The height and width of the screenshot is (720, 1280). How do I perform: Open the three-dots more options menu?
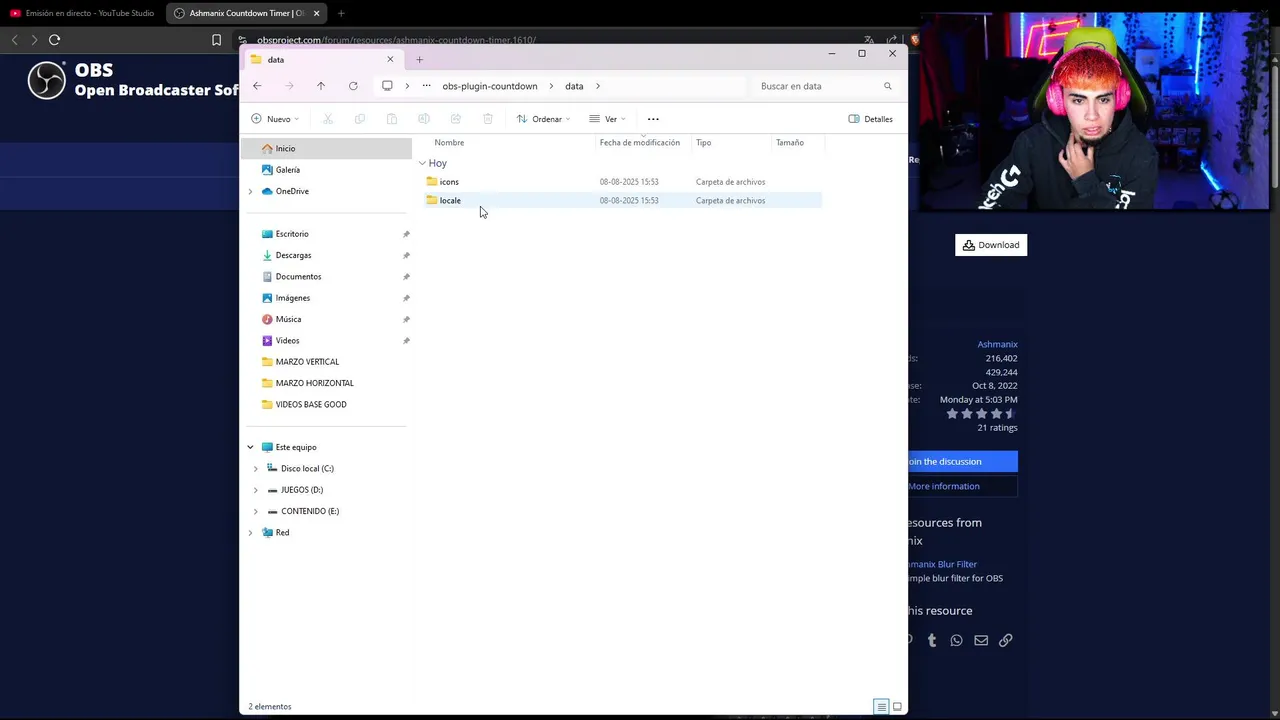(653, 119)
